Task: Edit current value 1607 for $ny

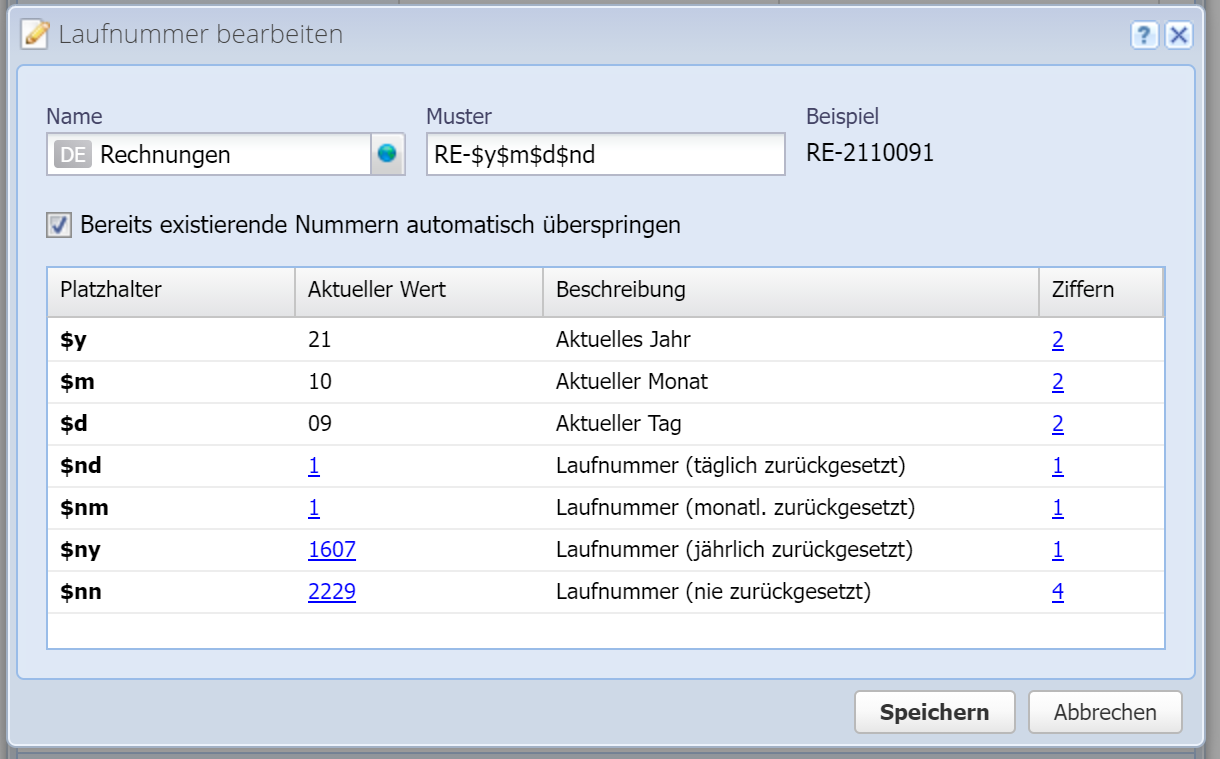Action: [332, 550]
